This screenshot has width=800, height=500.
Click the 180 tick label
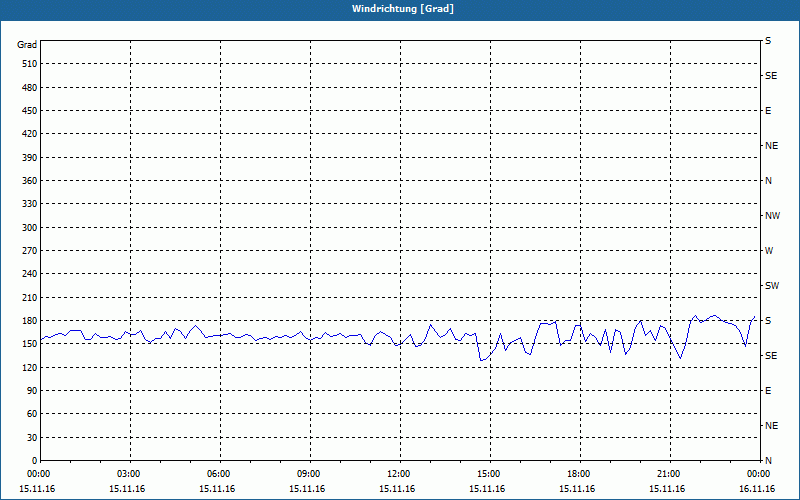pos(30,321)
